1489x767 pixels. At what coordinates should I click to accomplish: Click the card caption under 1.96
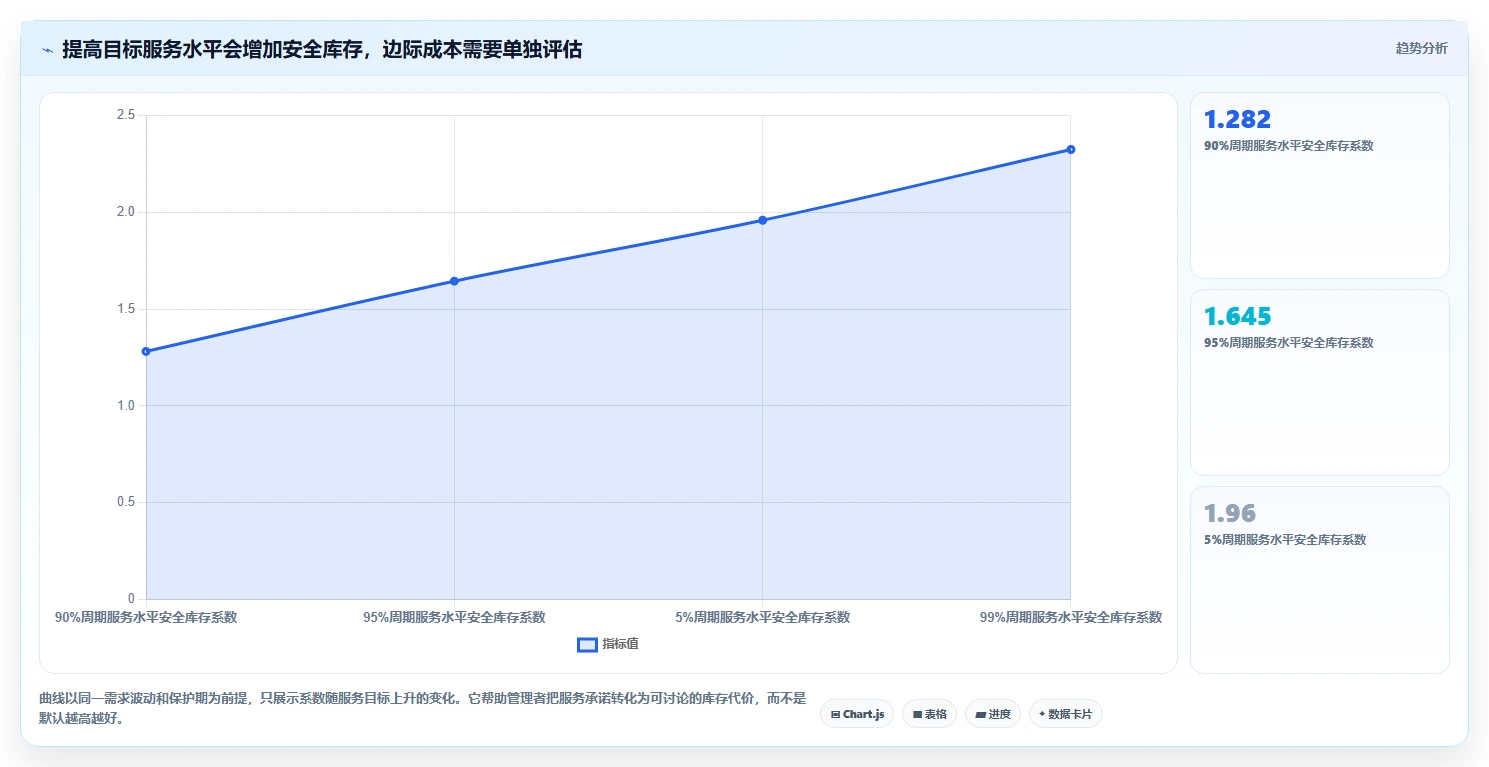[1285, 539]
